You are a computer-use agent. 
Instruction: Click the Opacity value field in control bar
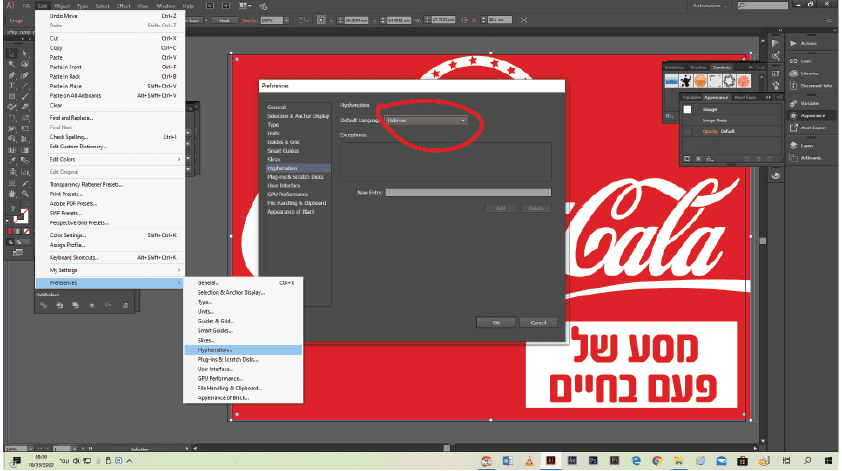(272, 20)
